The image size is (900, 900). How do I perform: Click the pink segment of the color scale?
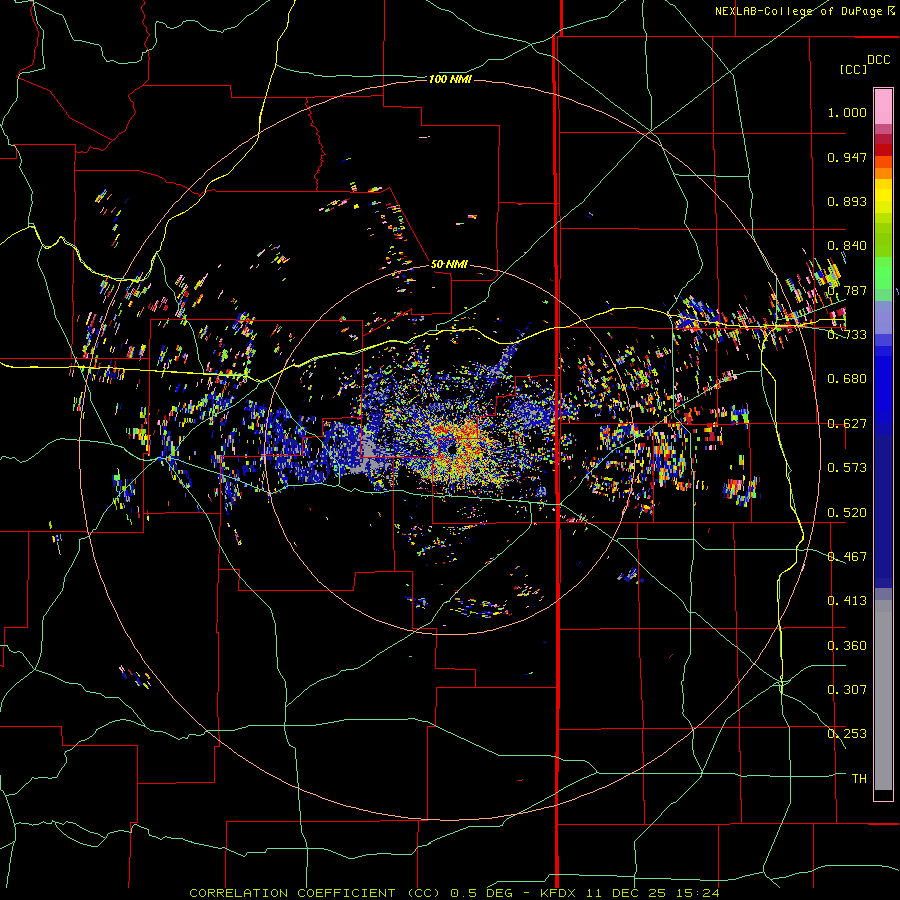pos(883,107)
